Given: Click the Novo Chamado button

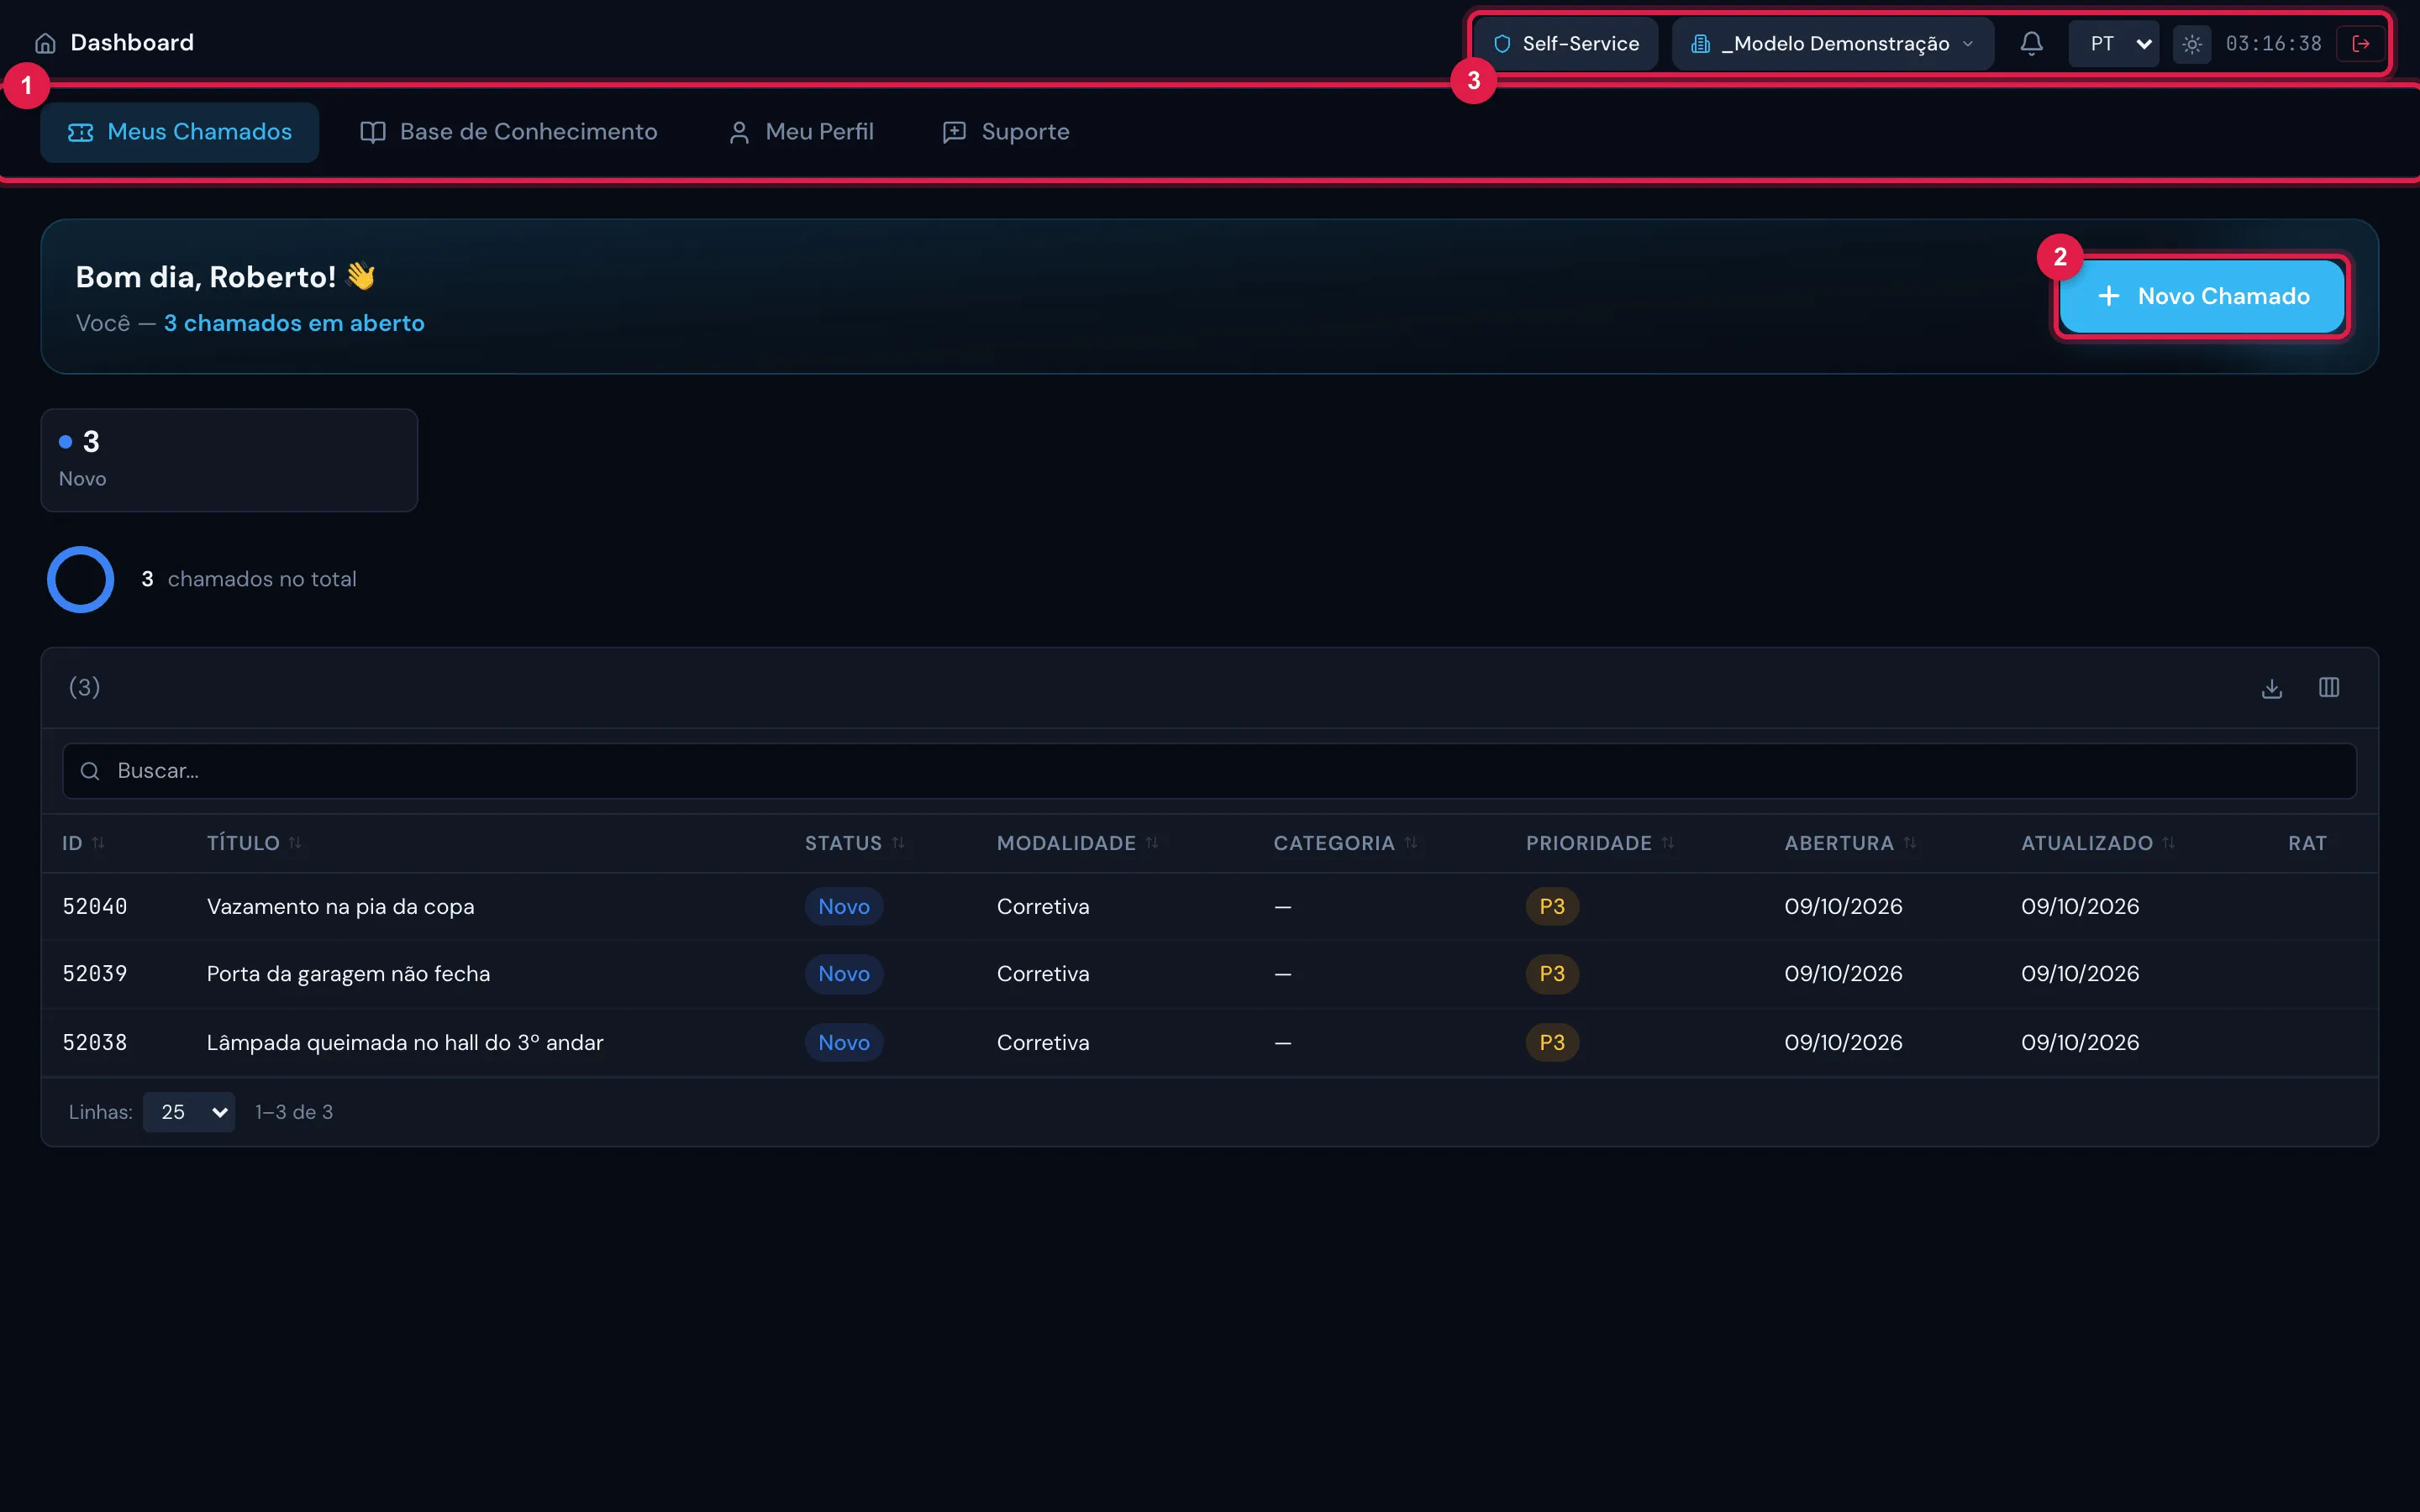Looking at the screenshot, I should point(2202,296).
